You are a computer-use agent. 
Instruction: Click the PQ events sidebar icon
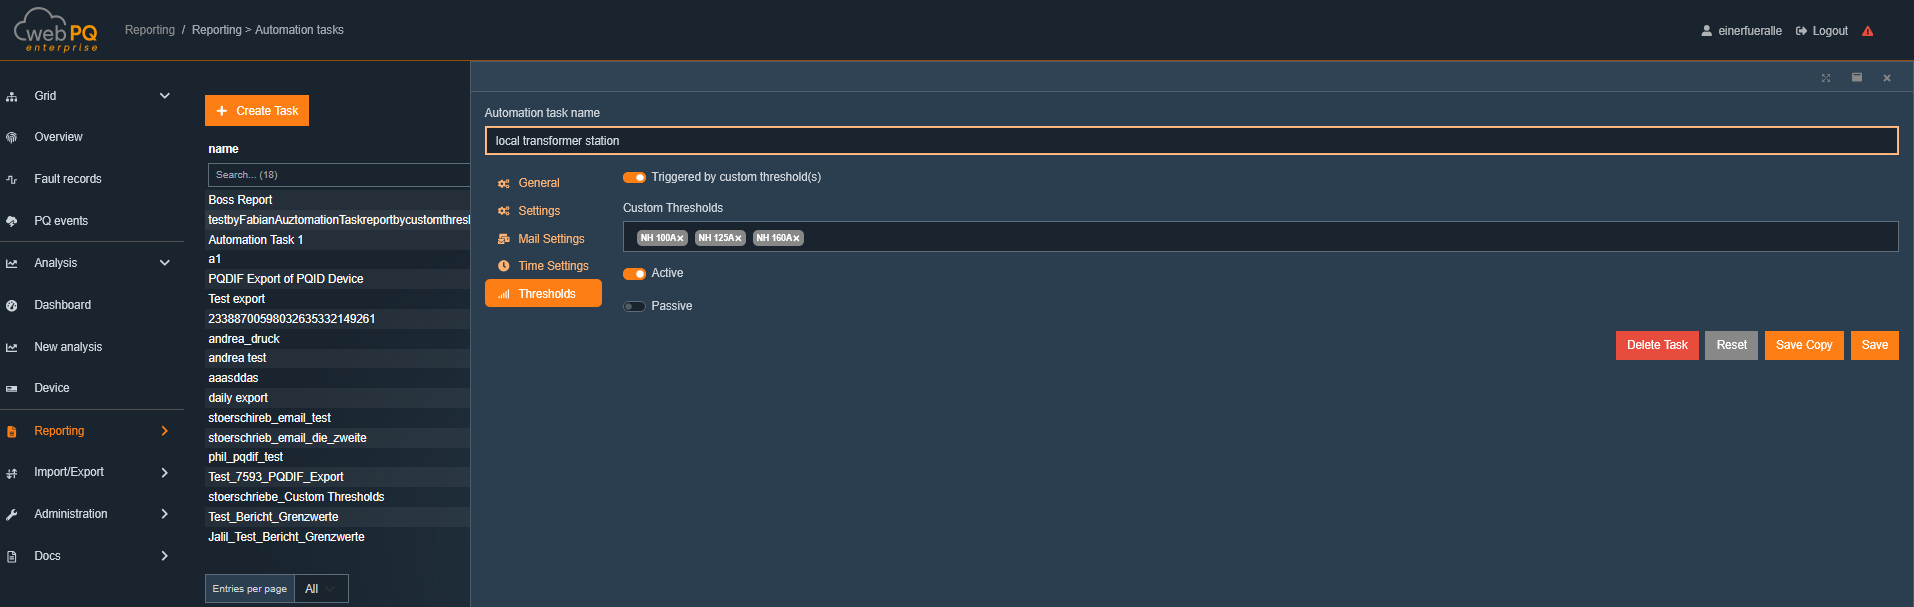click(12, 222)
